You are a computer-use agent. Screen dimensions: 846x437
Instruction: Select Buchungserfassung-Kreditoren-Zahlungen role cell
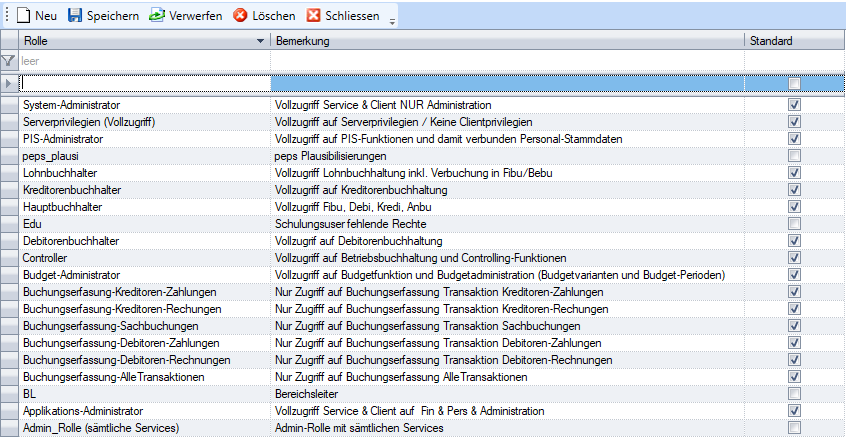click(x=144, y=292)
